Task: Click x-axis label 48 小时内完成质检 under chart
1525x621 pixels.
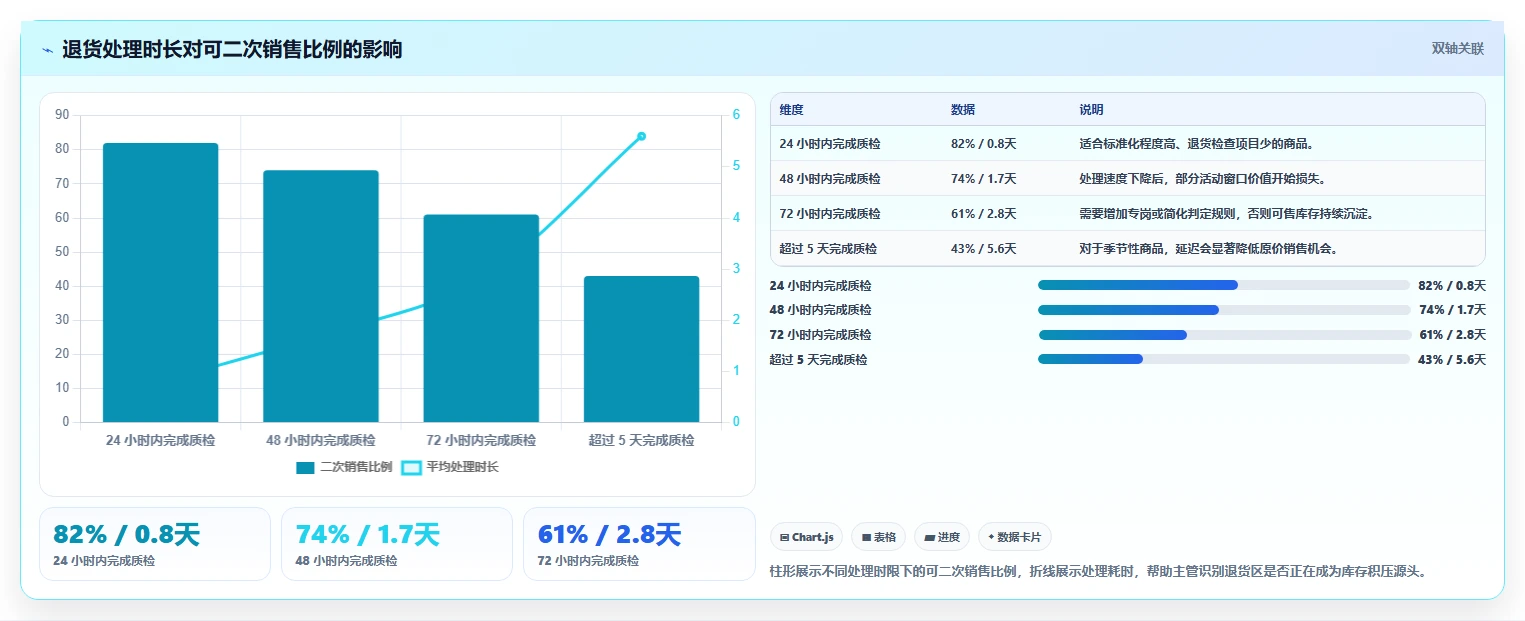Action: click(321, 440)
